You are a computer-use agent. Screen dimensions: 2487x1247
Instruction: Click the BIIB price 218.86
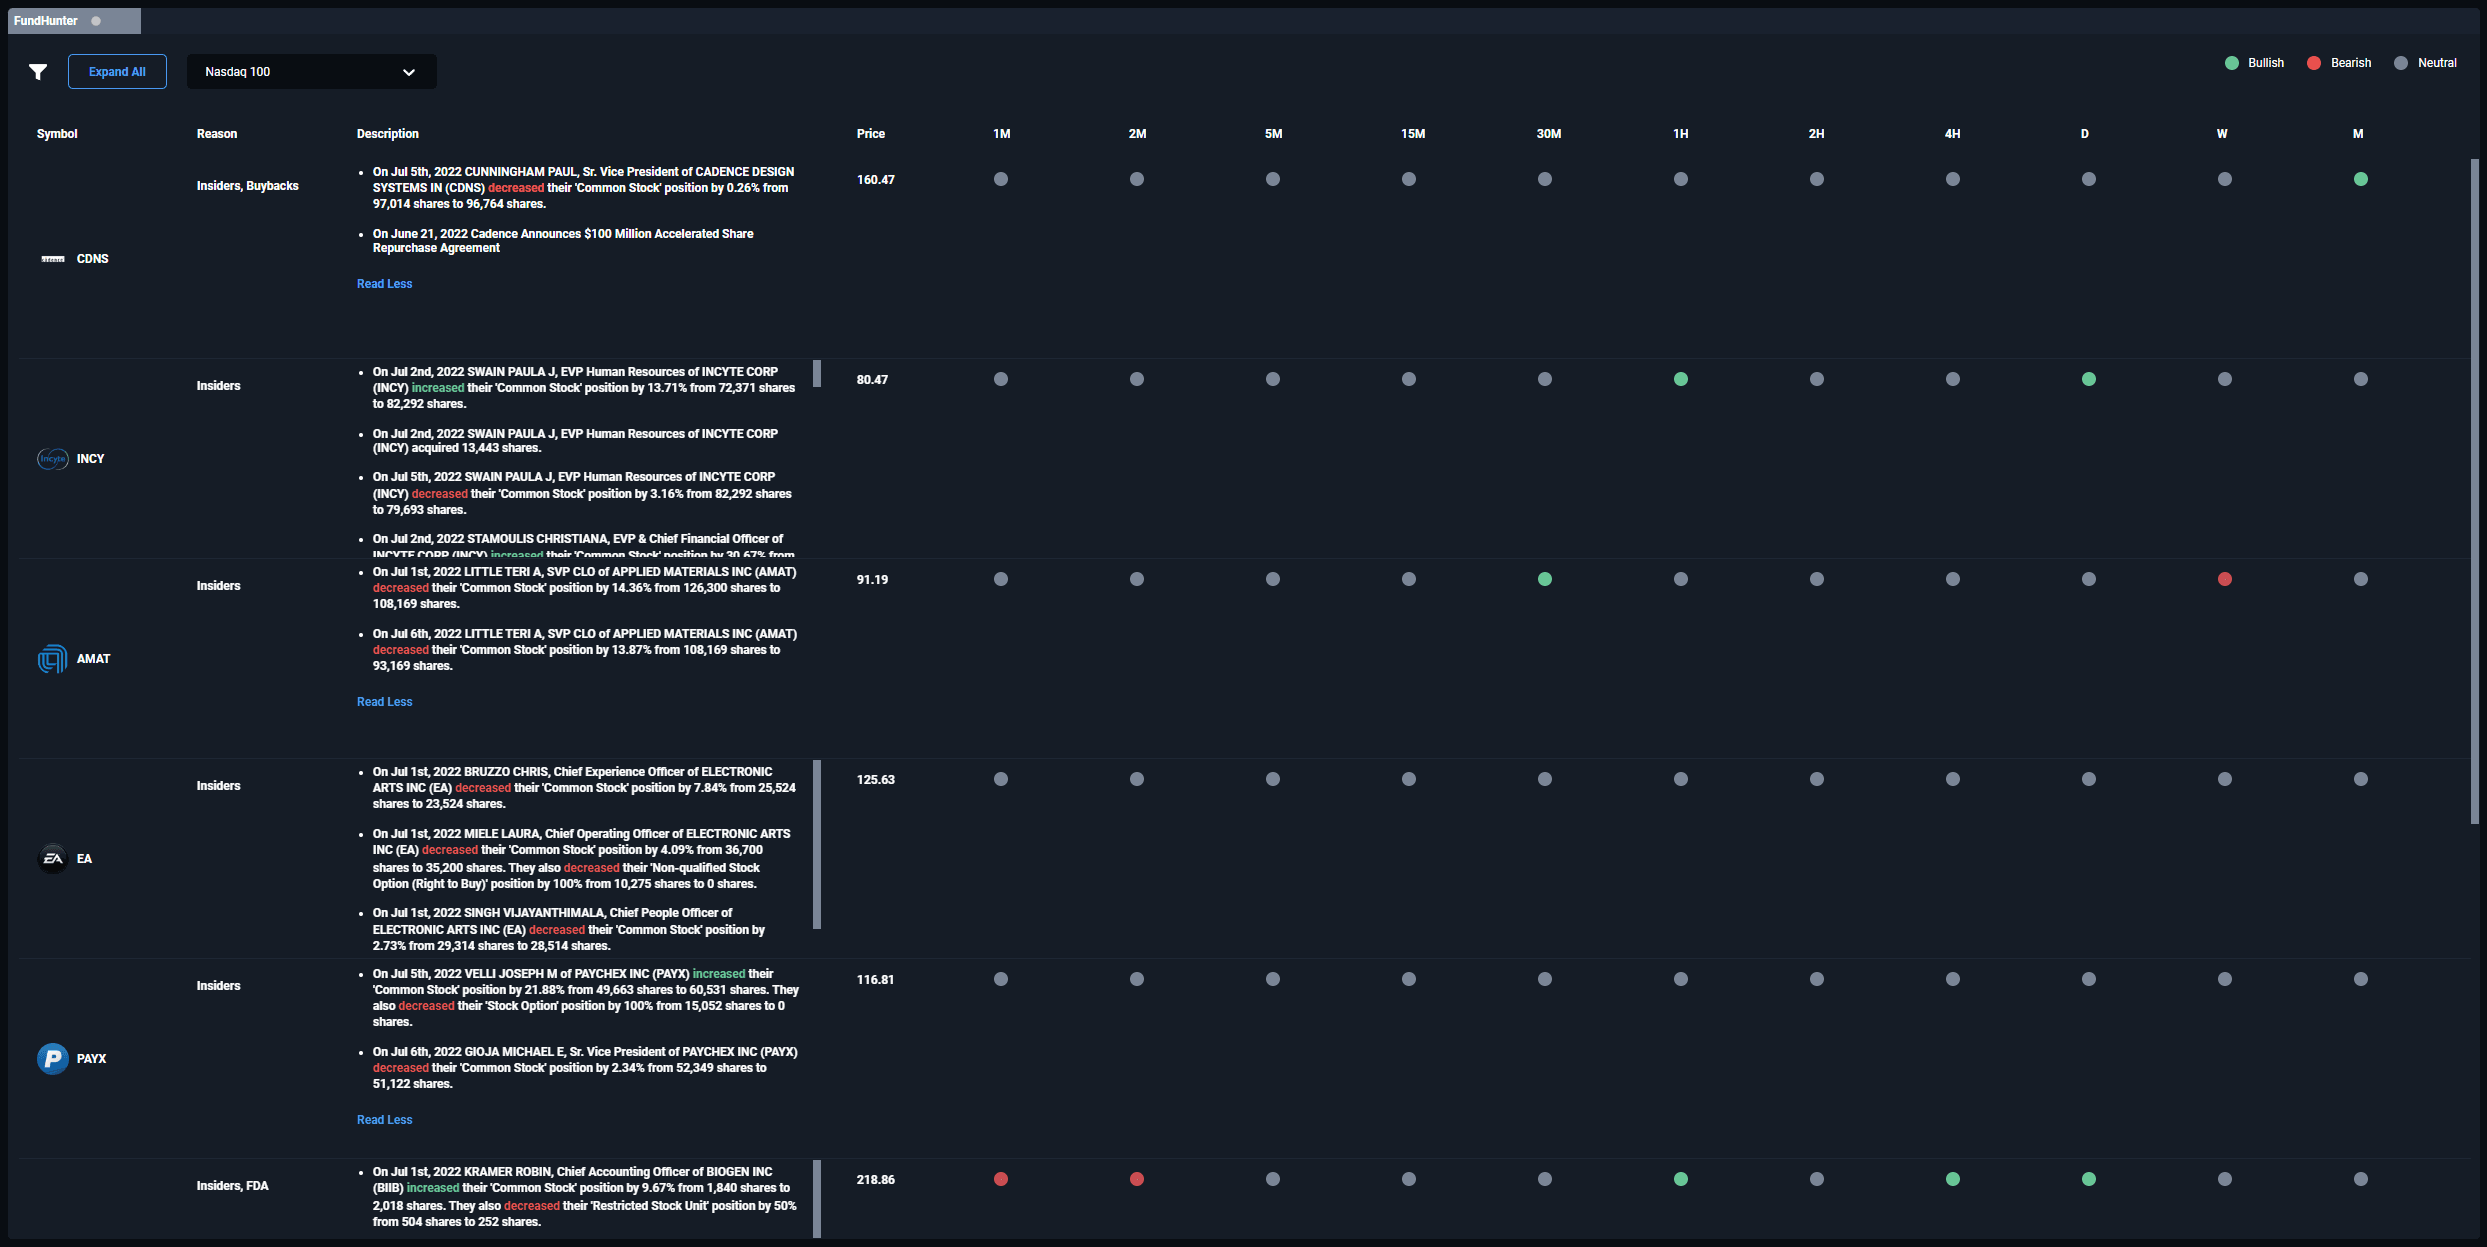(876, 1180)
